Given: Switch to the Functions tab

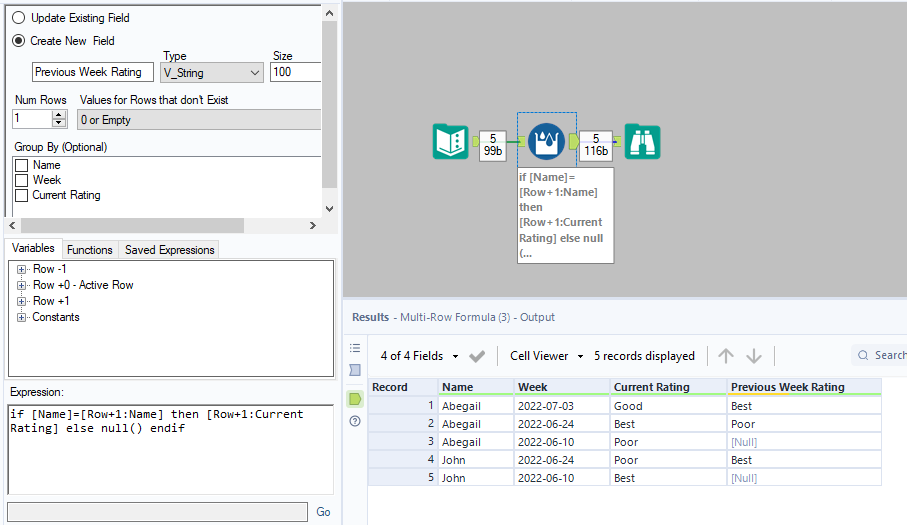Looking at the screenshot, I should coord(90,249).
